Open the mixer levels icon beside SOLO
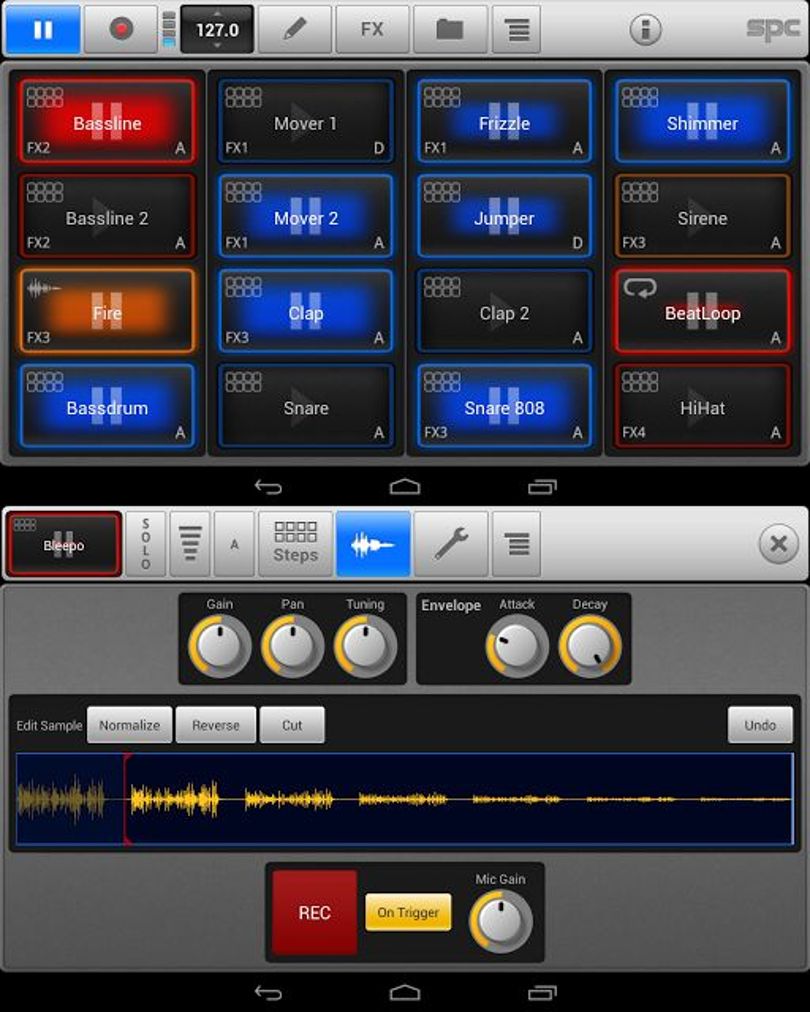The image size is (810, 1012). coord(190,544)
